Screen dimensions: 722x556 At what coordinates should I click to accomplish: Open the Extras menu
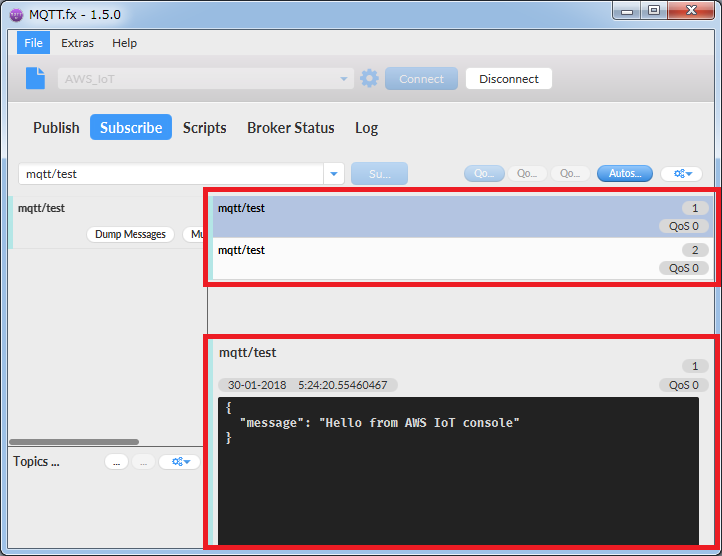77,43
